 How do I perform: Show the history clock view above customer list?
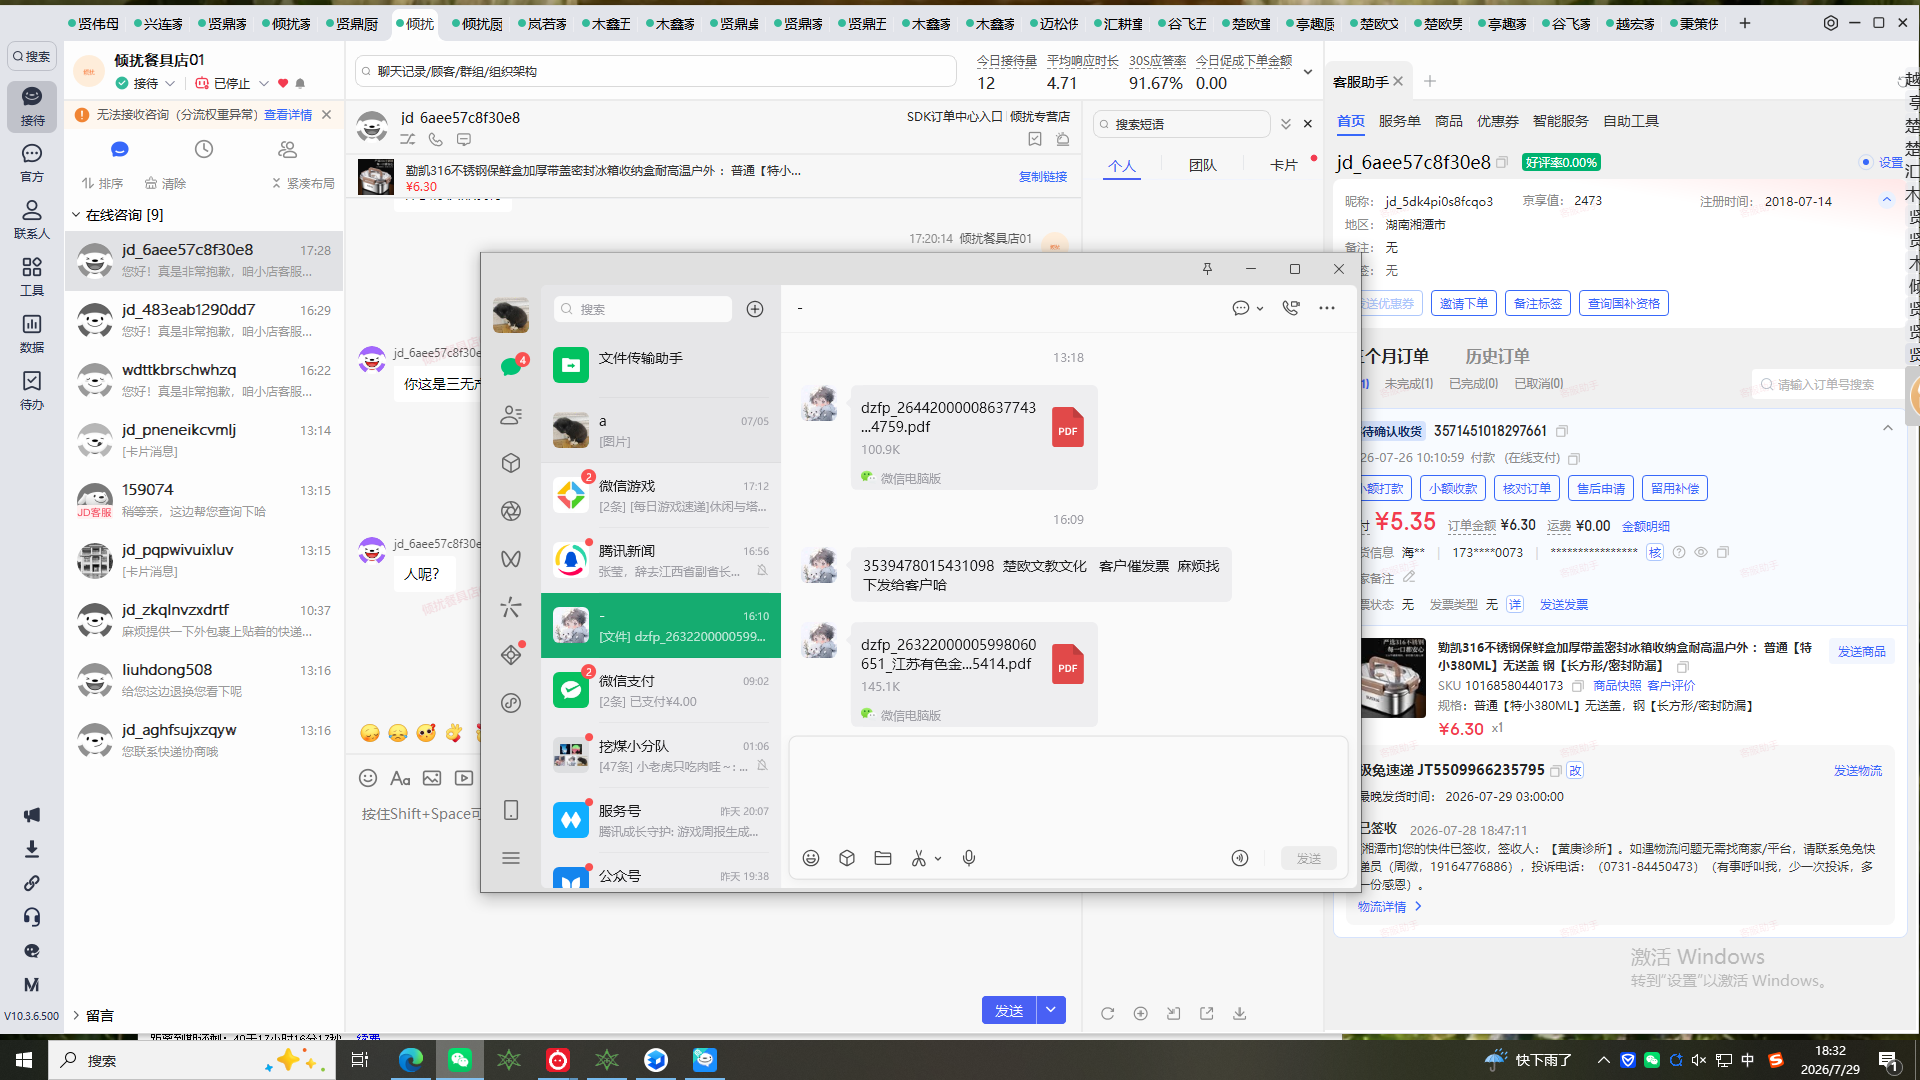(x=204, y=149)
